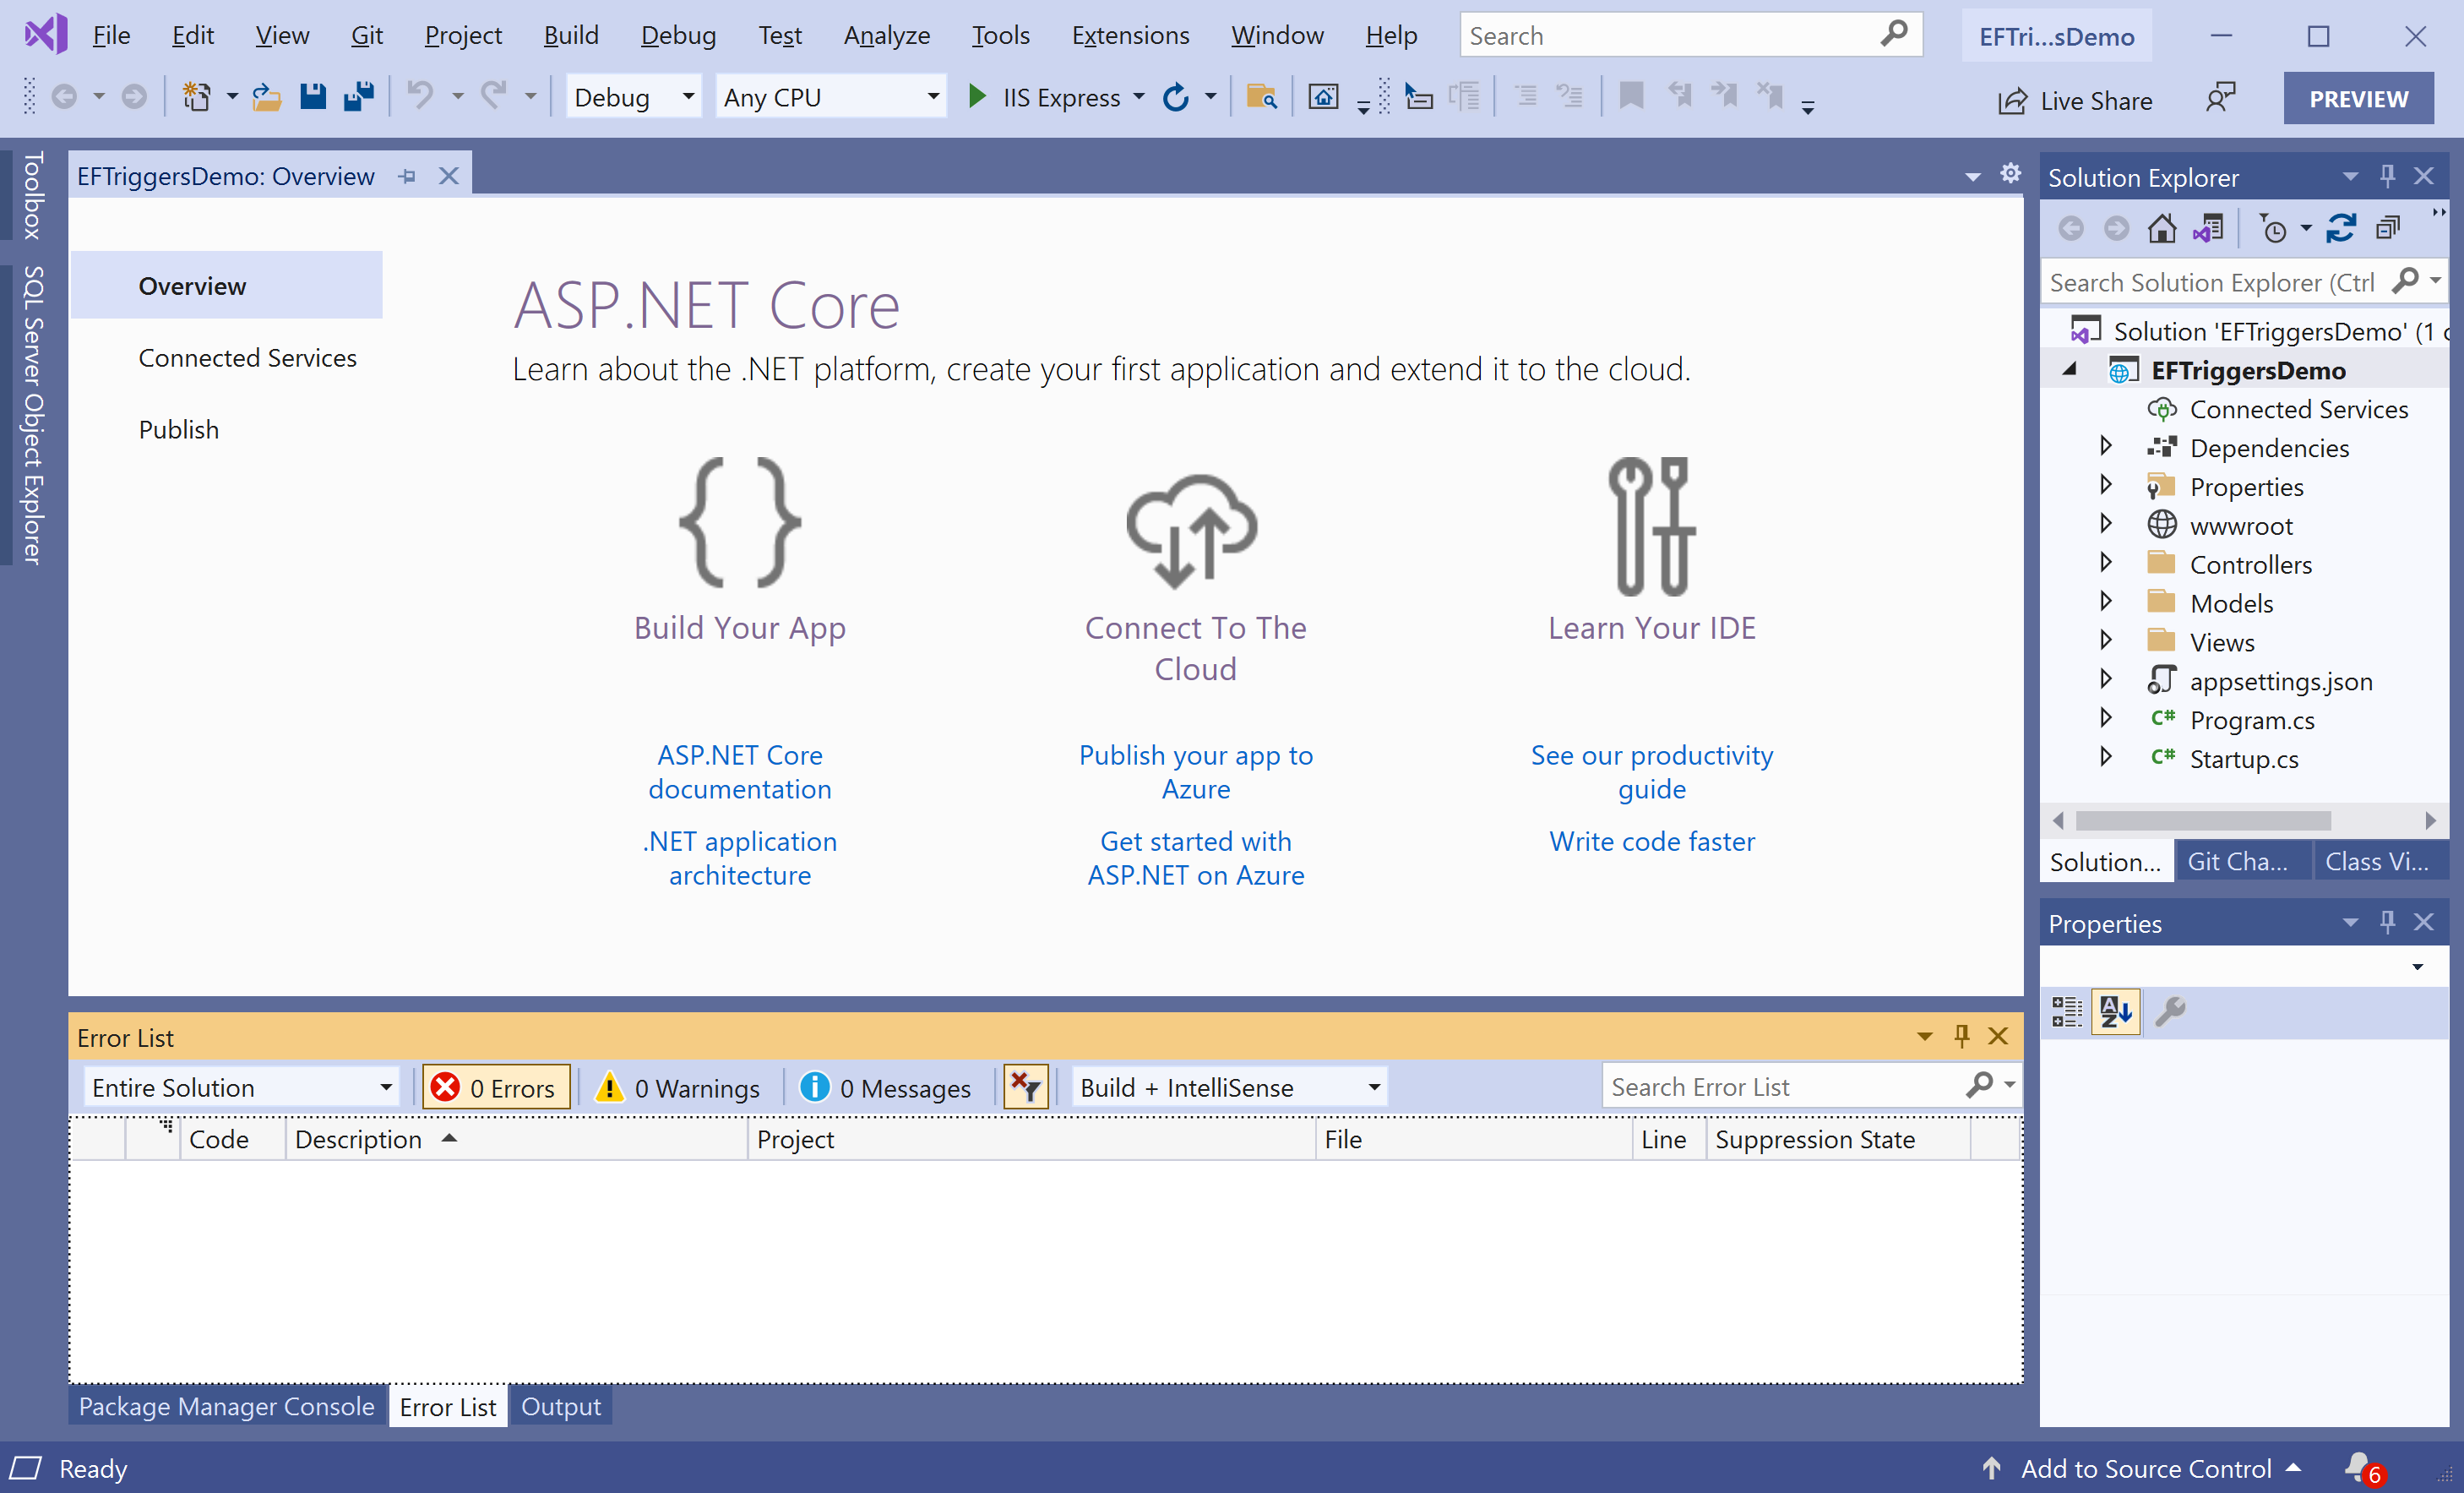
Task: Toggle Alphabetical sort in Properties panel
Action: 2116,1012
